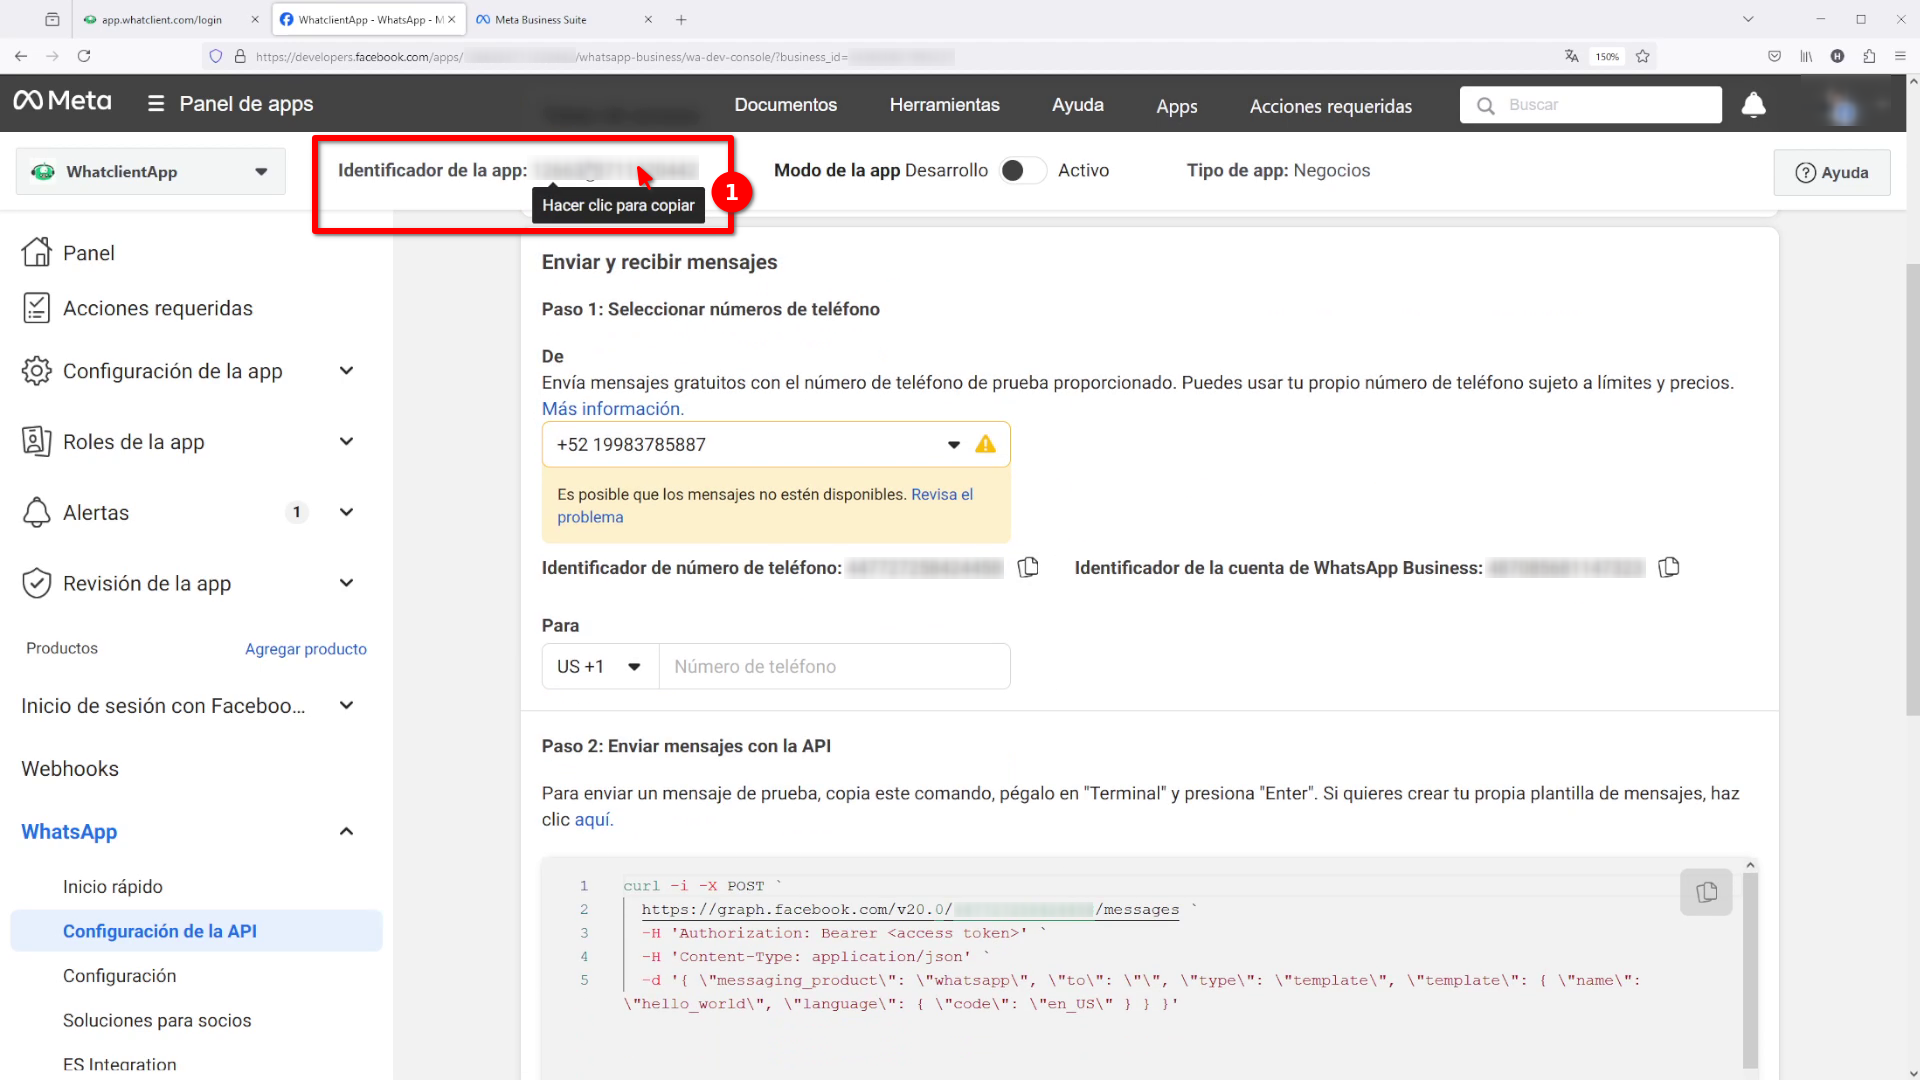Go to Apps in the header
This screenshot has height=1080, width=1920.
[x=1176, y=106]
